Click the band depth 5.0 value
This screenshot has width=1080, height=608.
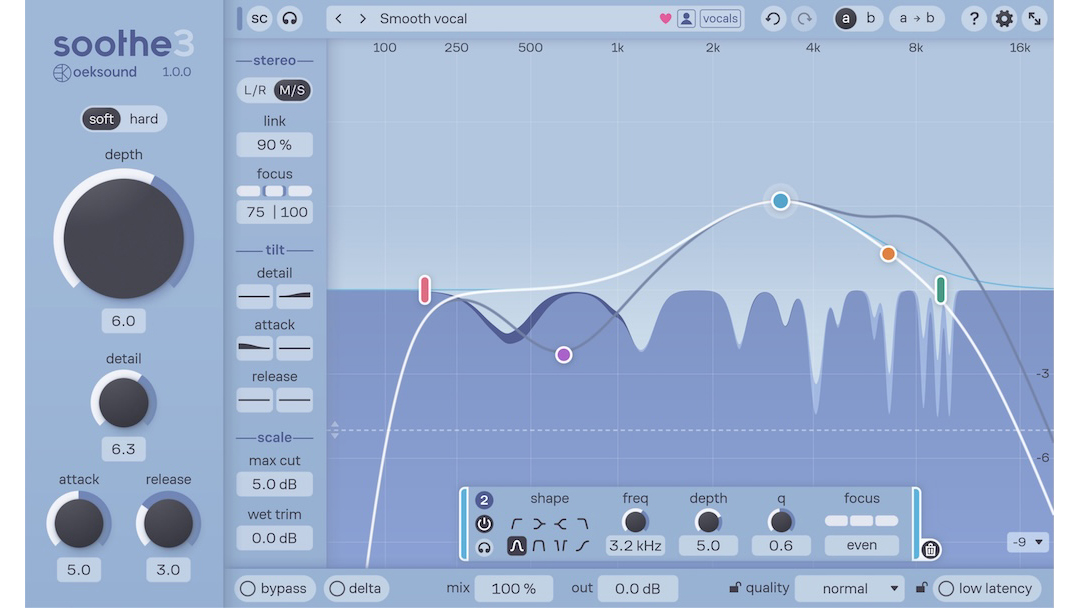coord(708,545)
